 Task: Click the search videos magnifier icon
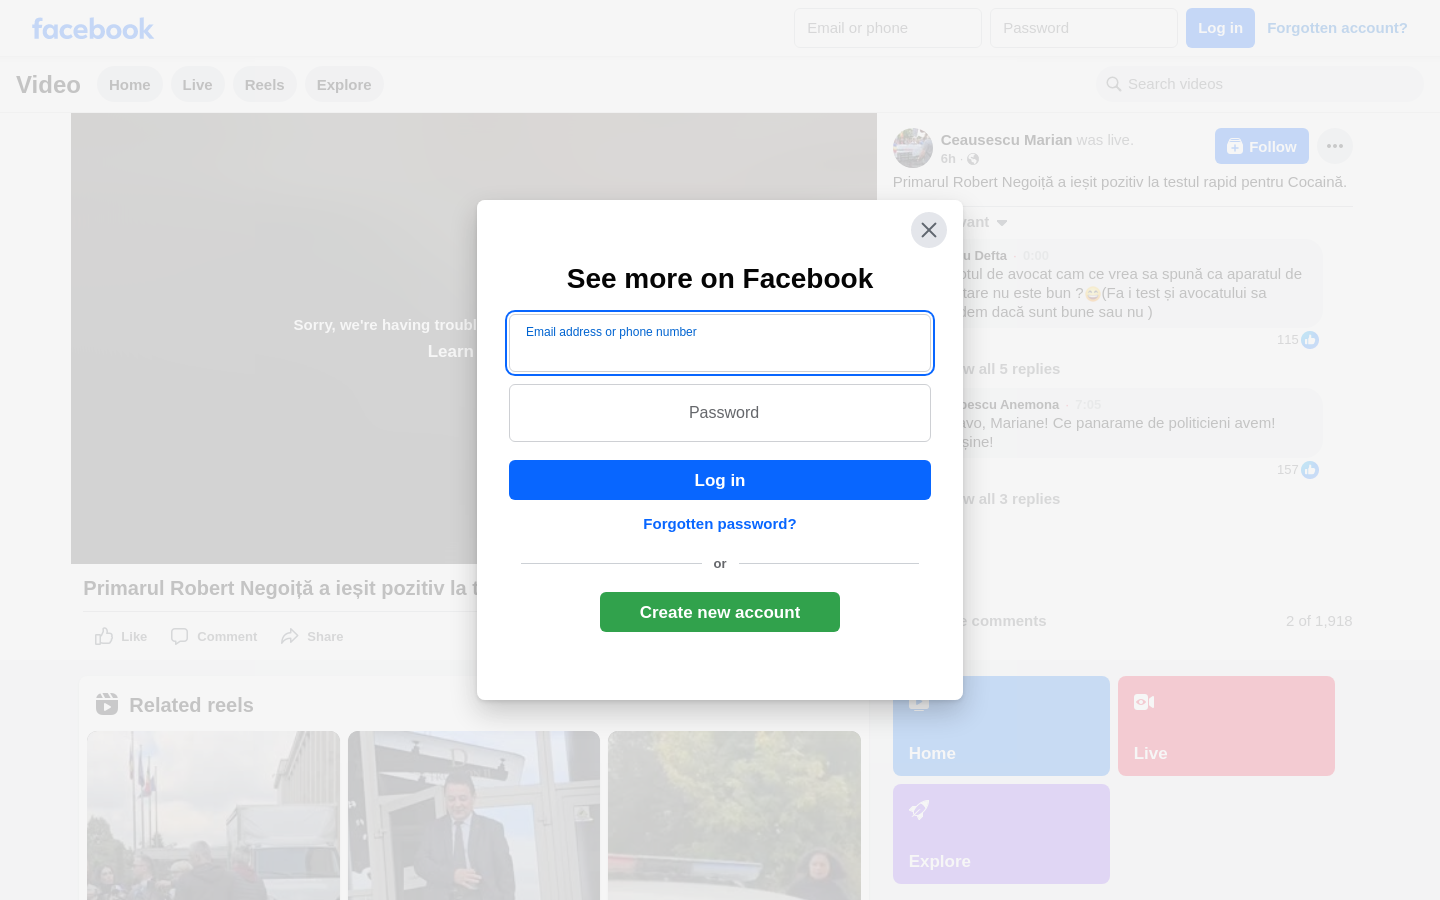point(1113,84)
